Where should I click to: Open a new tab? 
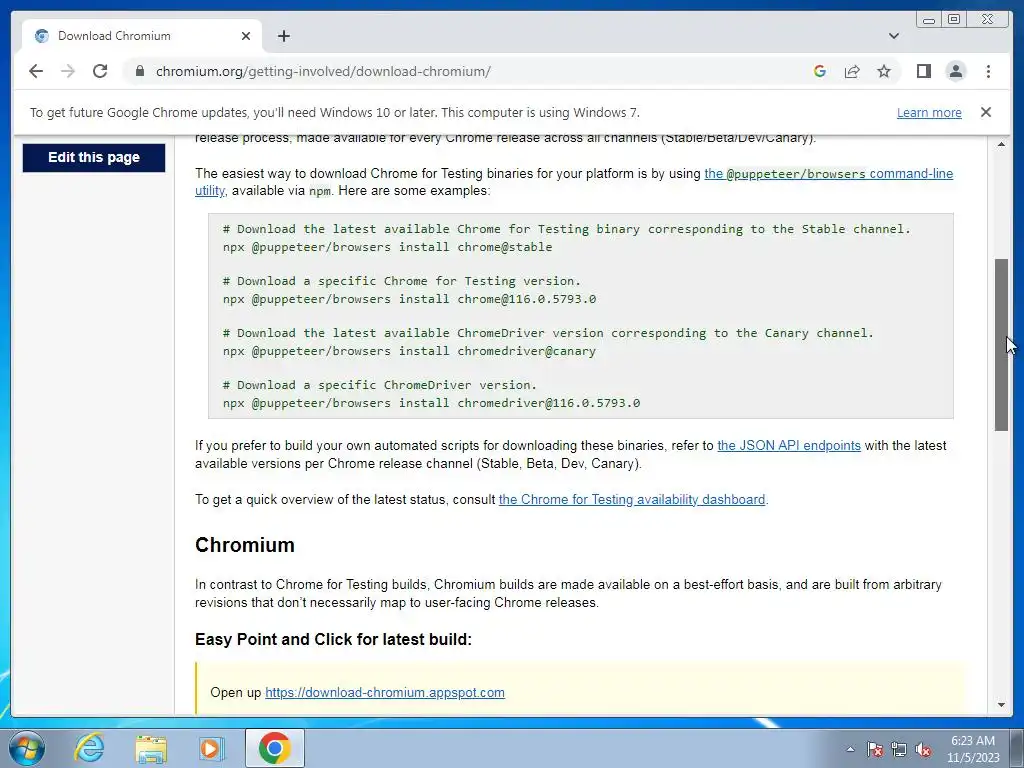tap(283, 36)
